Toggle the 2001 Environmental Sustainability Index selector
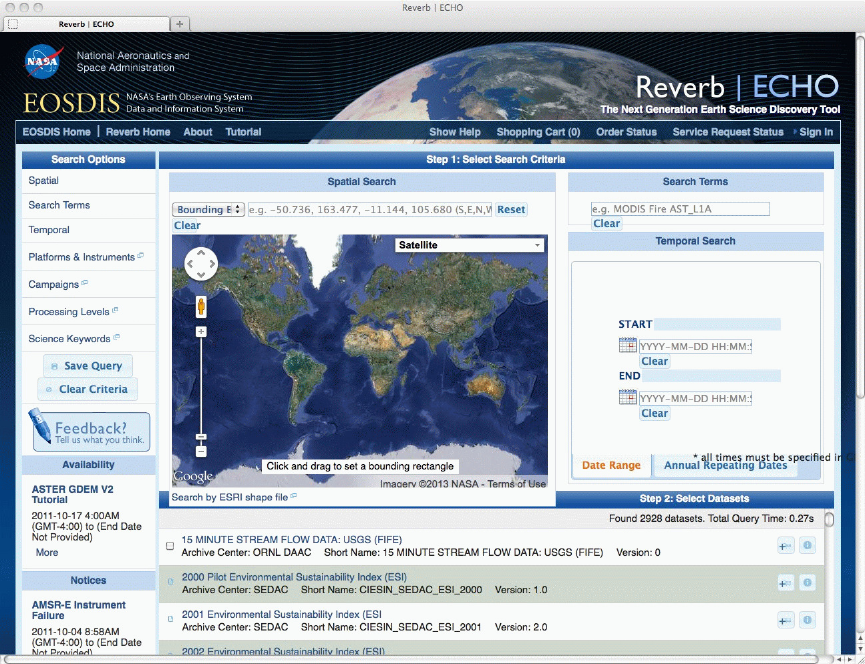865x664 pixels. coord(170,619)
